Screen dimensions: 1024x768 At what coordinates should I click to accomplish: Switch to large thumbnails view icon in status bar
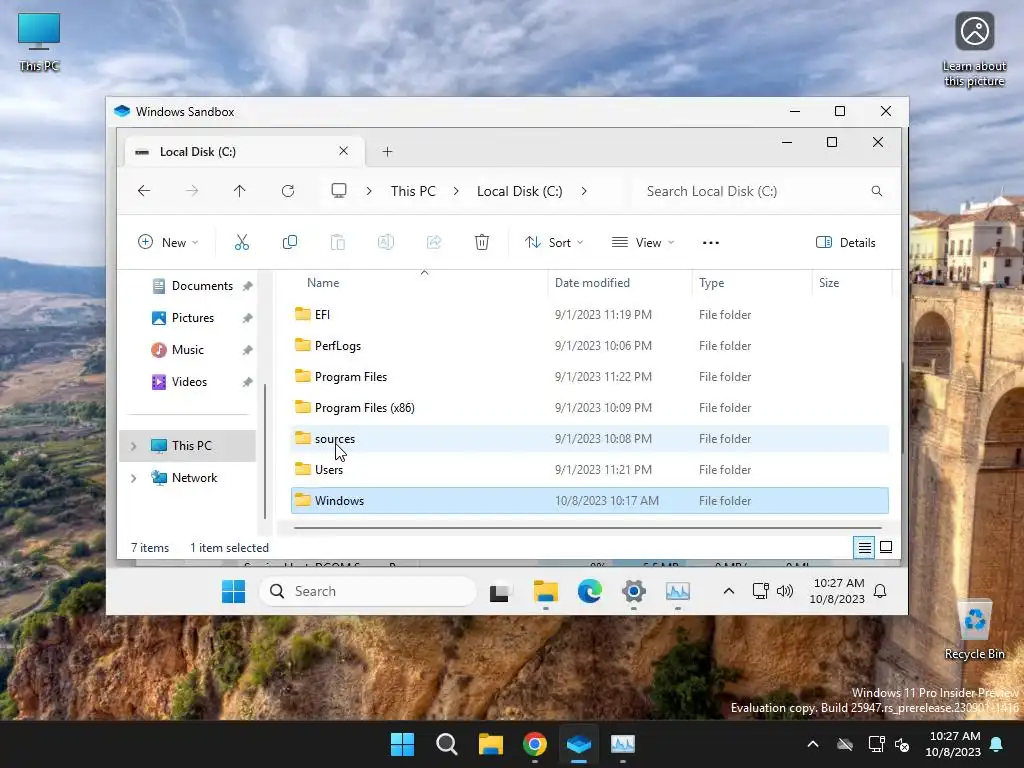[886, 547]
